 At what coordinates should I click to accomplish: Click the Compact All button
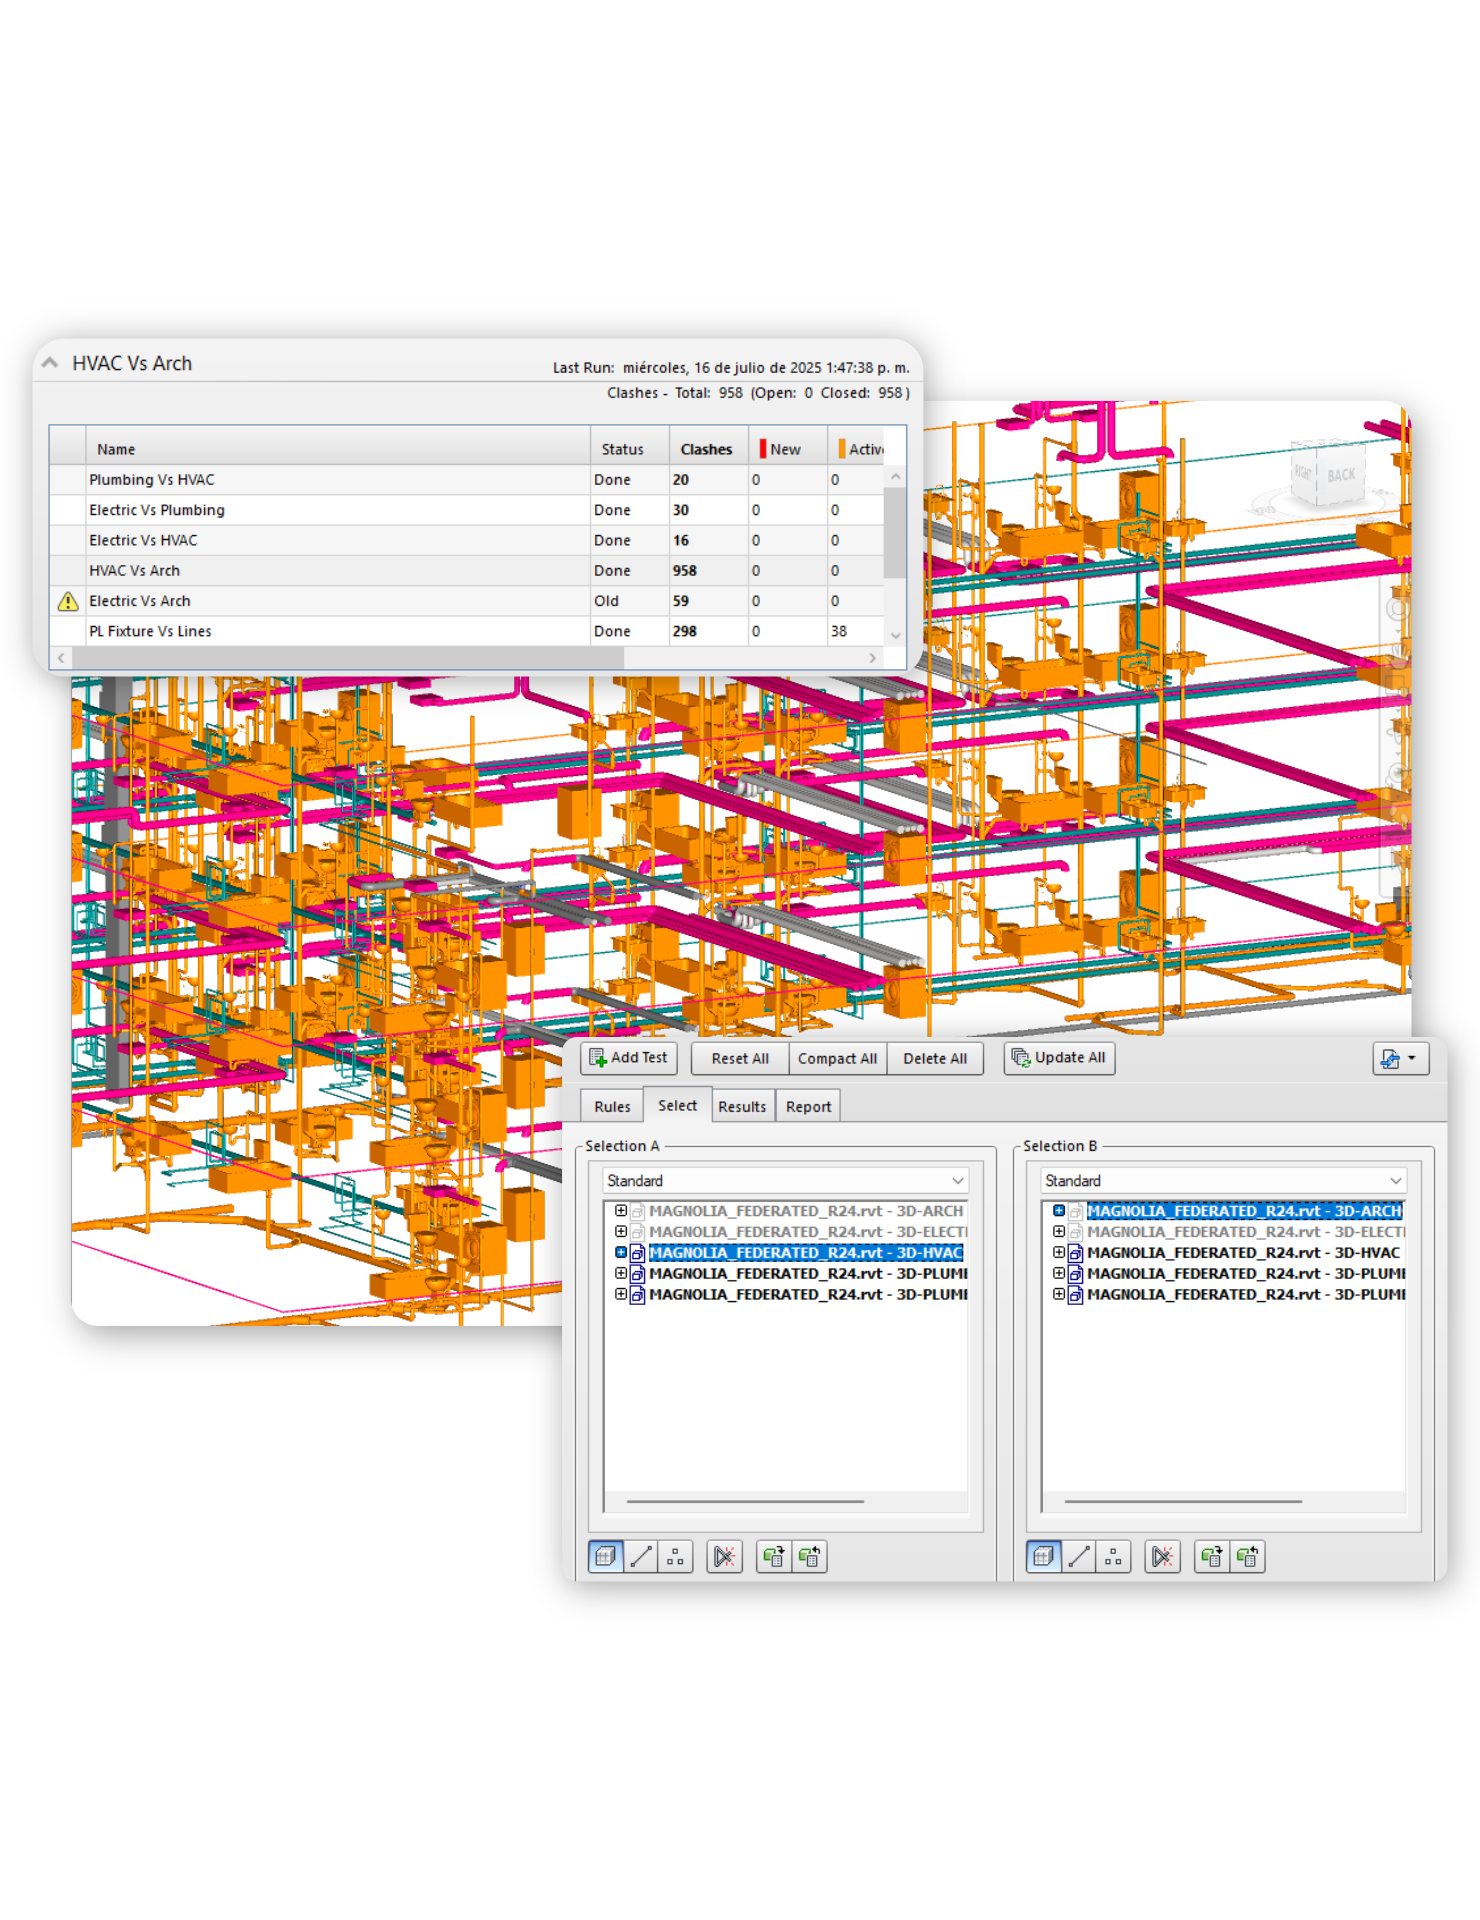837,1058
